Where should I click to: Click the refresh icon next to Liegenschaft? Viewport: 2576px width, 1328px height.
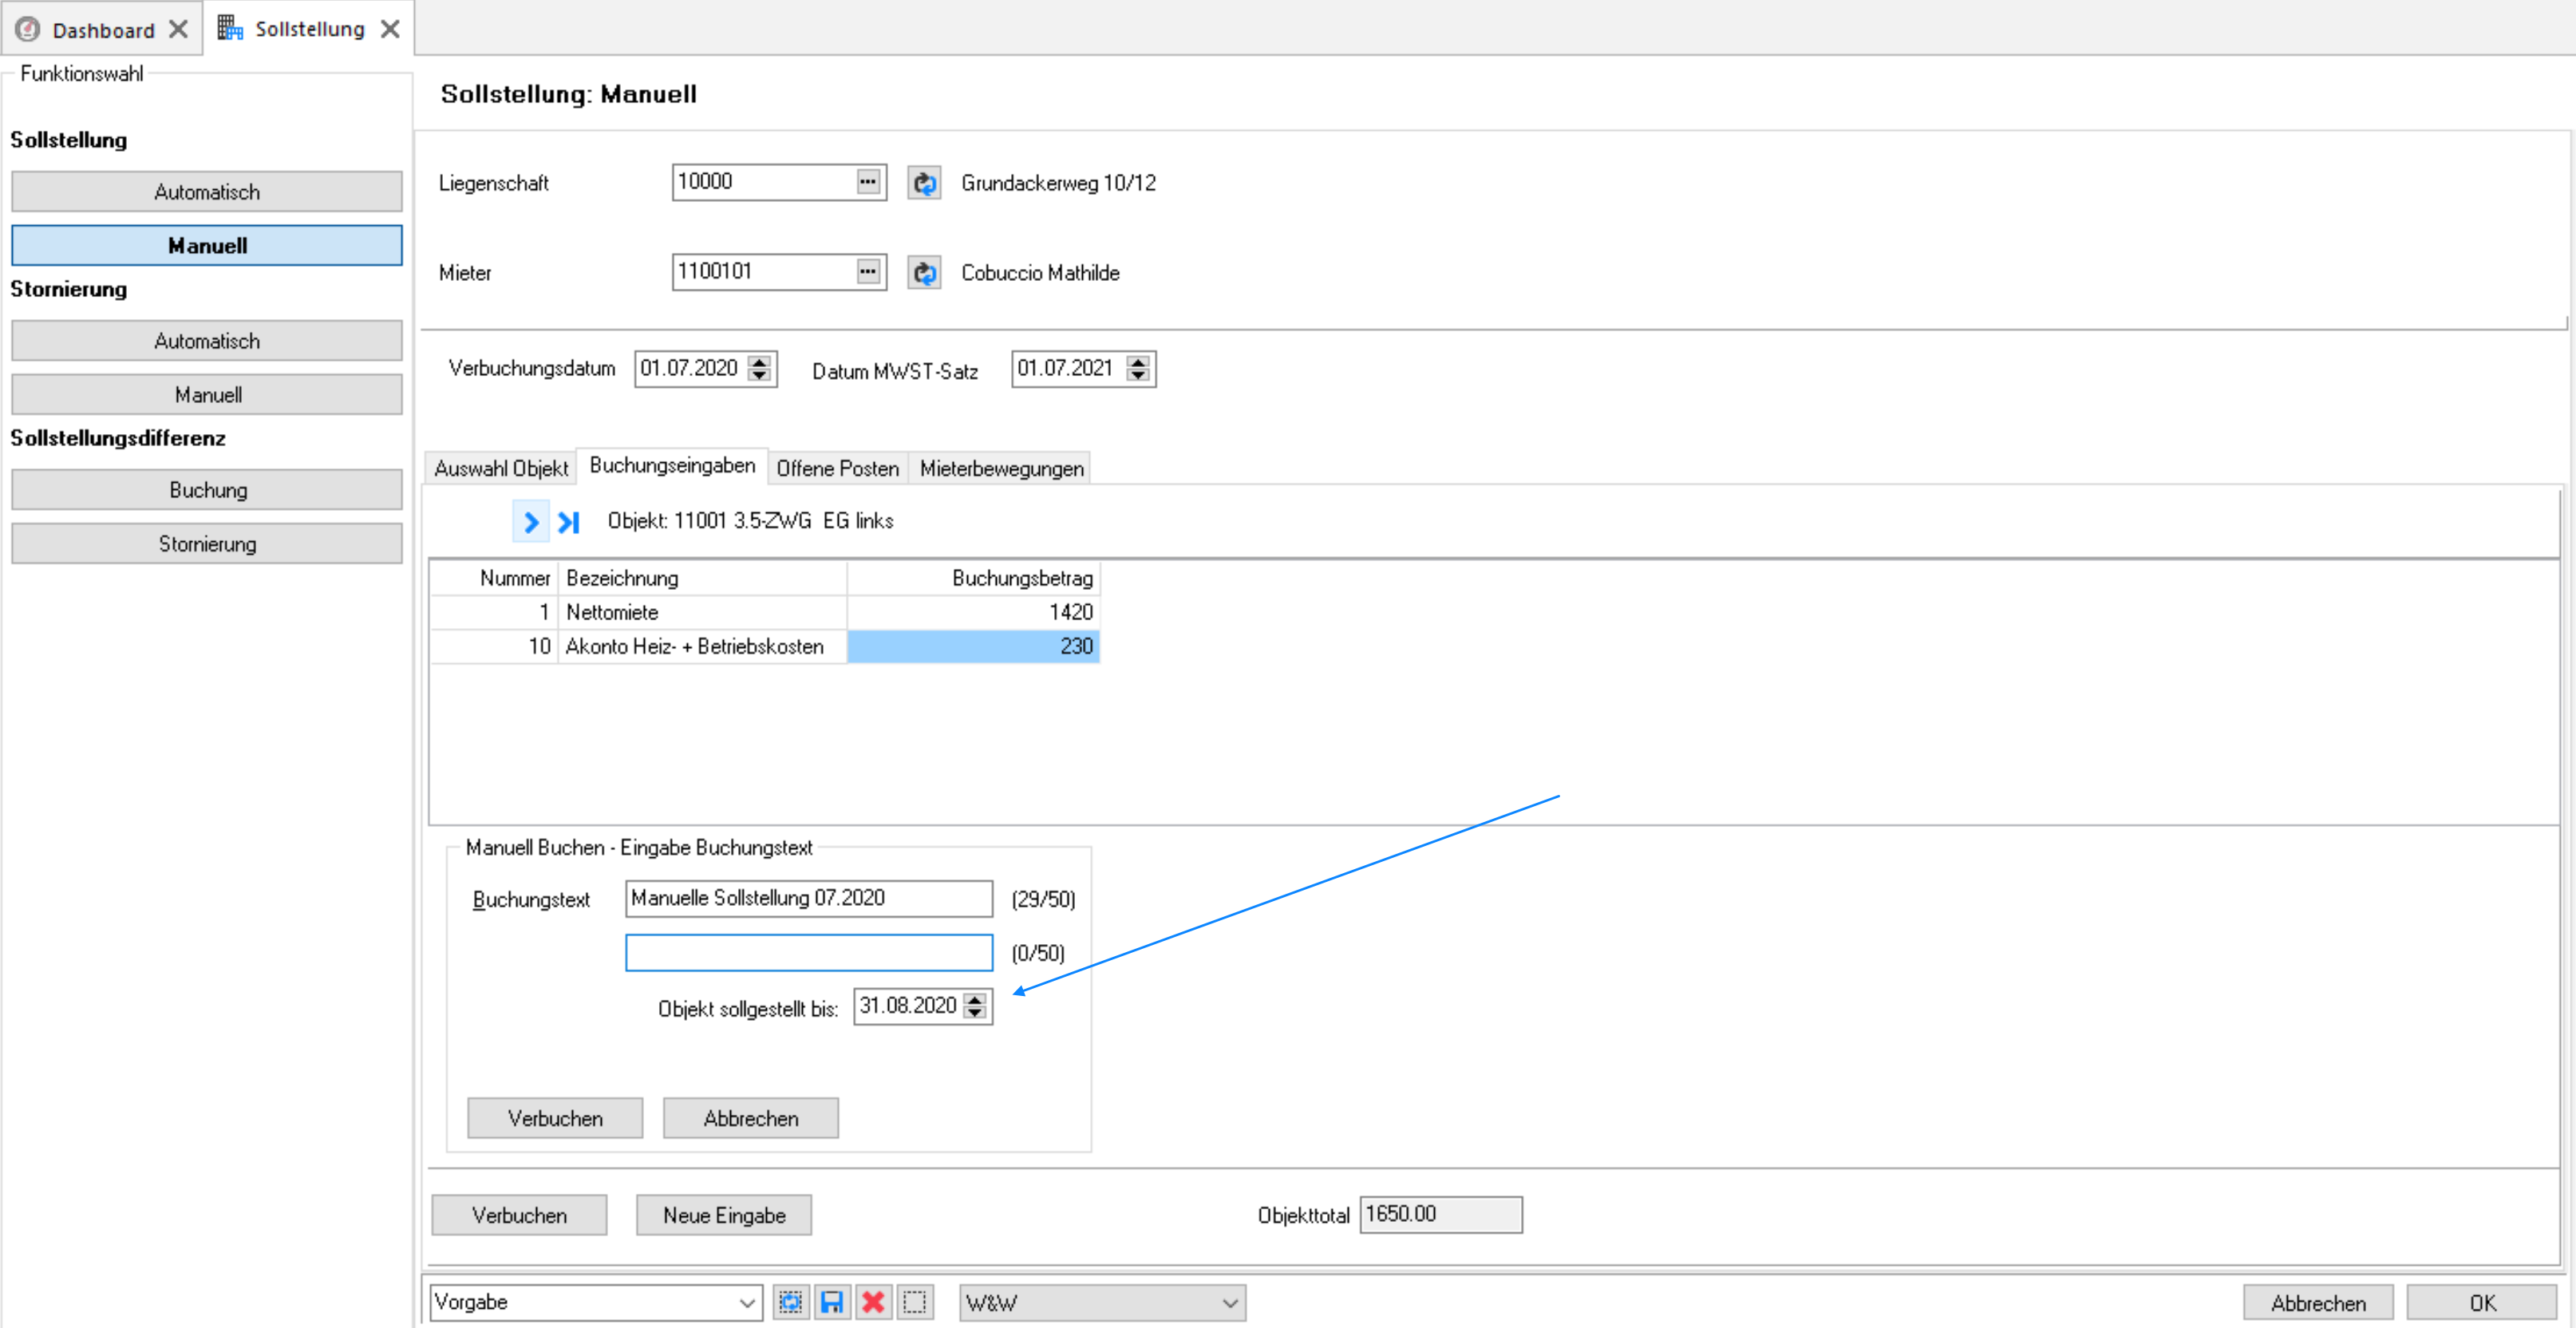(924, 183)
